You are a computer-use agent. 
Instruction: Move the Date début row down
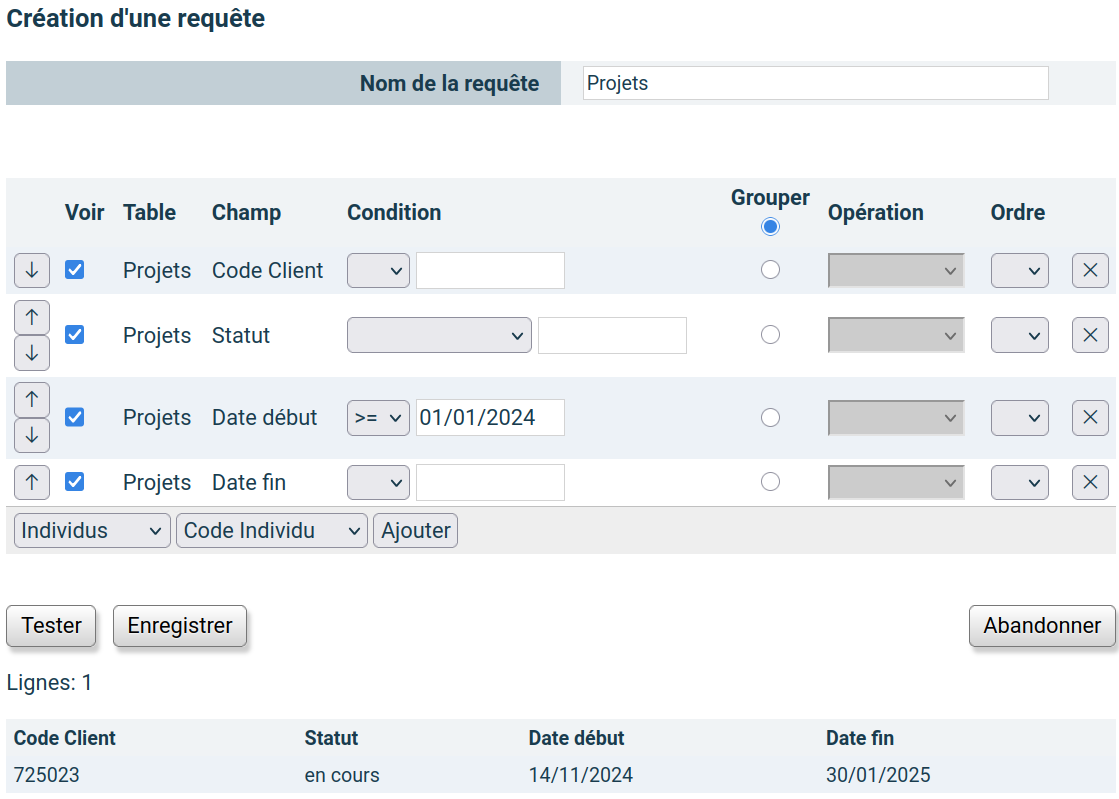click(31, 435)
